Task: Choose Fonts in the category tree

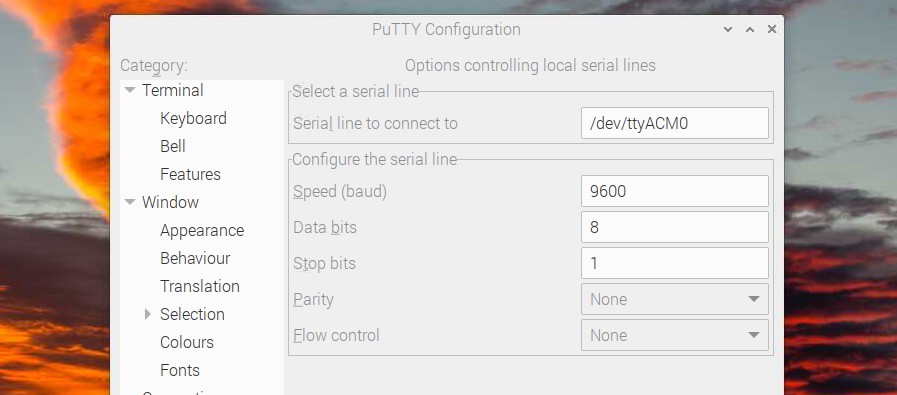Action: pyautogui.click(x=180, y=371)
